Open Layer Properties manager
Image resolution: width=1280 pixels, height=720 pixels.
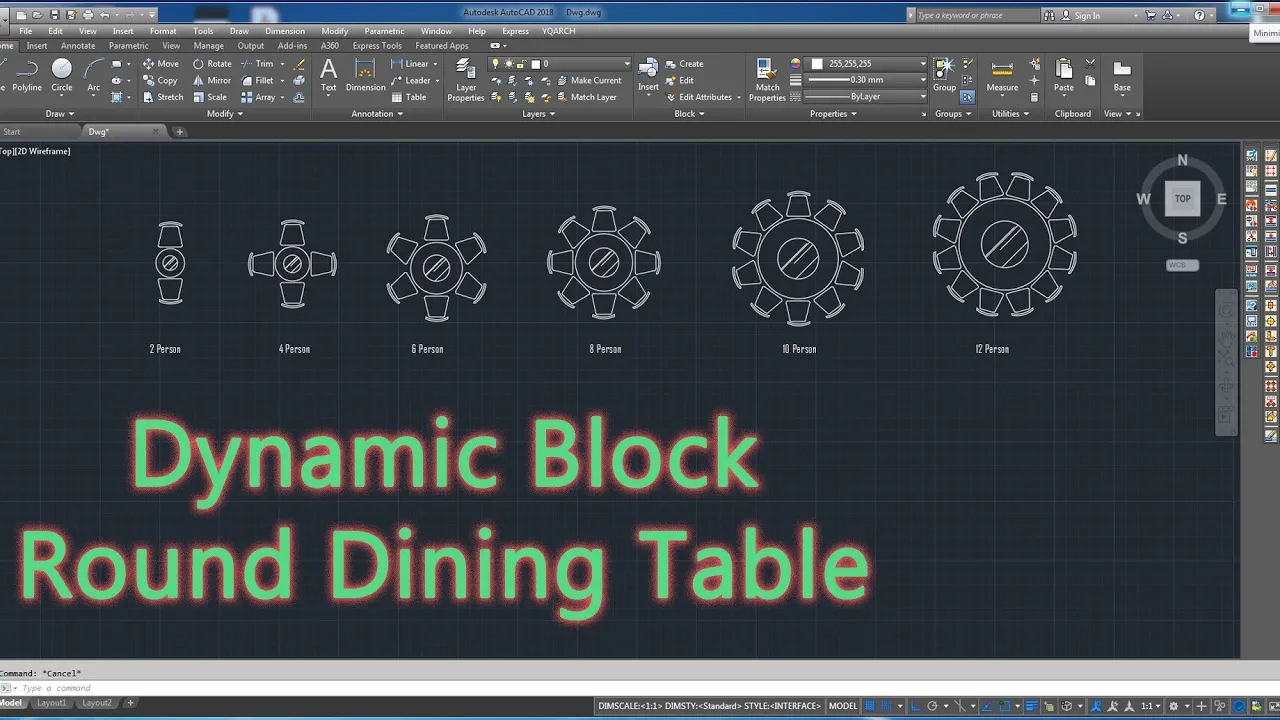[x=466, y=80]
